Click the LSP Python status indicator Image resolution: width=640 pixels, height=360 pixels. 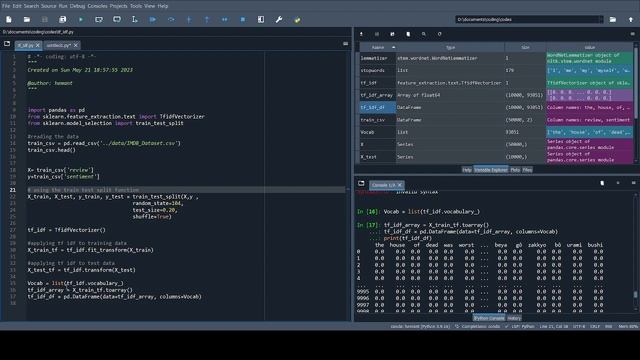519,327
